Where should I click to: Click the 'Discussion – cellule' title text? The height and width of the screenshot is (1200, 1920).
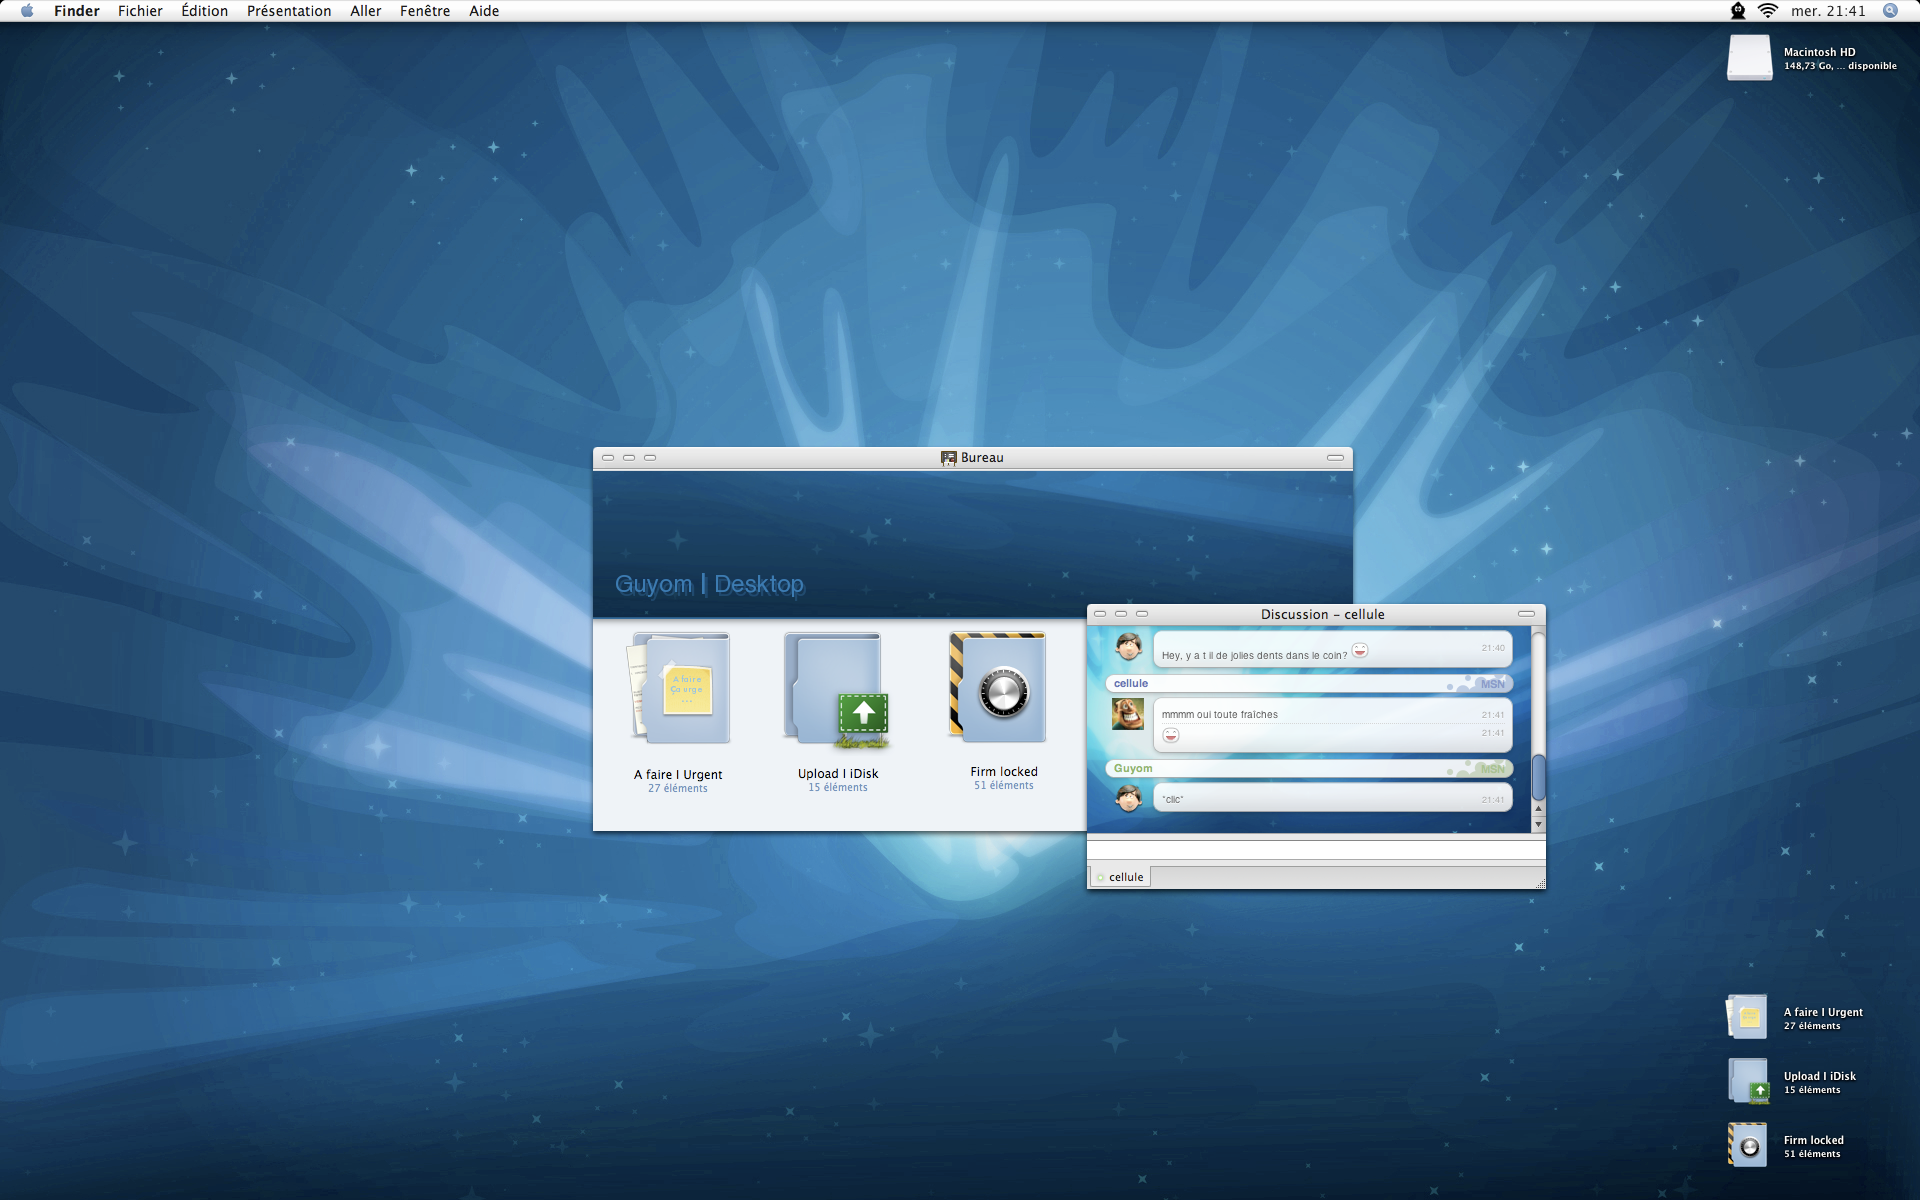click(x=1322, y=614)
